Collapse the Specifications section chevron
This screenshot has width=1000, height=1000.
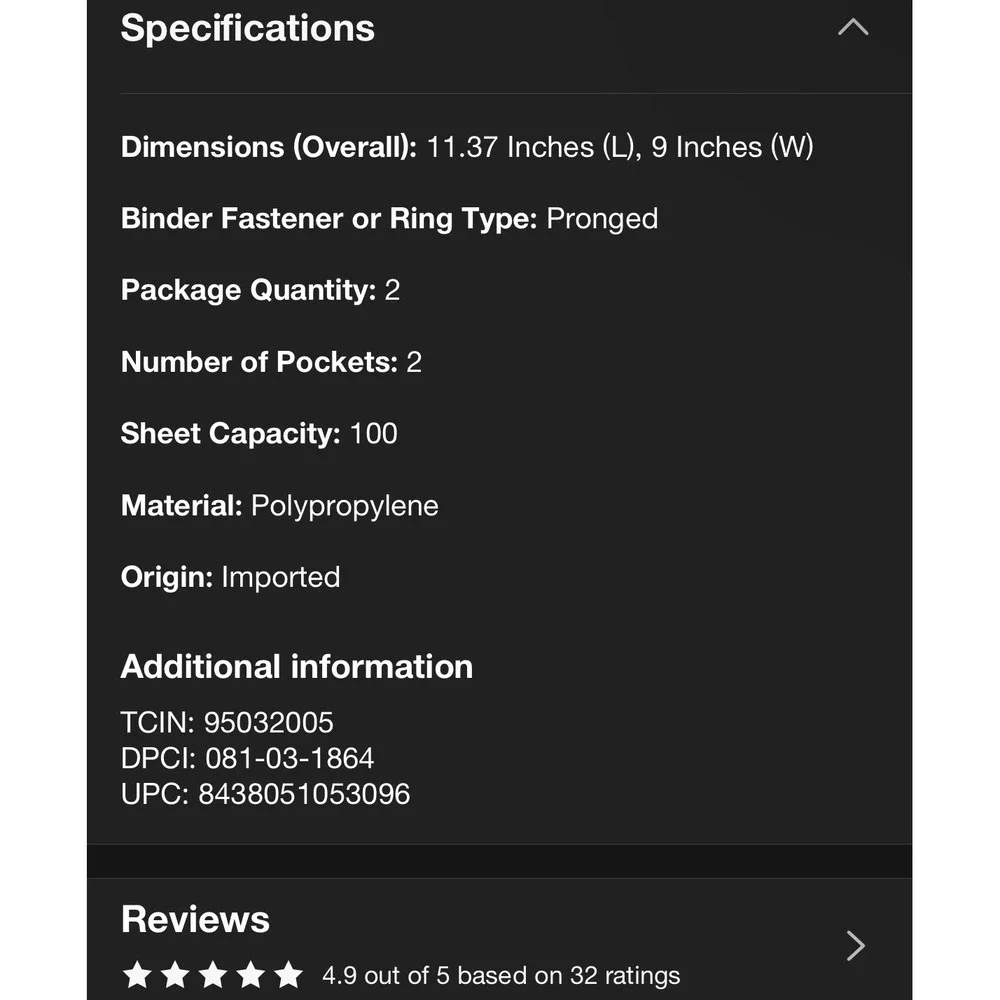(853, 27)
